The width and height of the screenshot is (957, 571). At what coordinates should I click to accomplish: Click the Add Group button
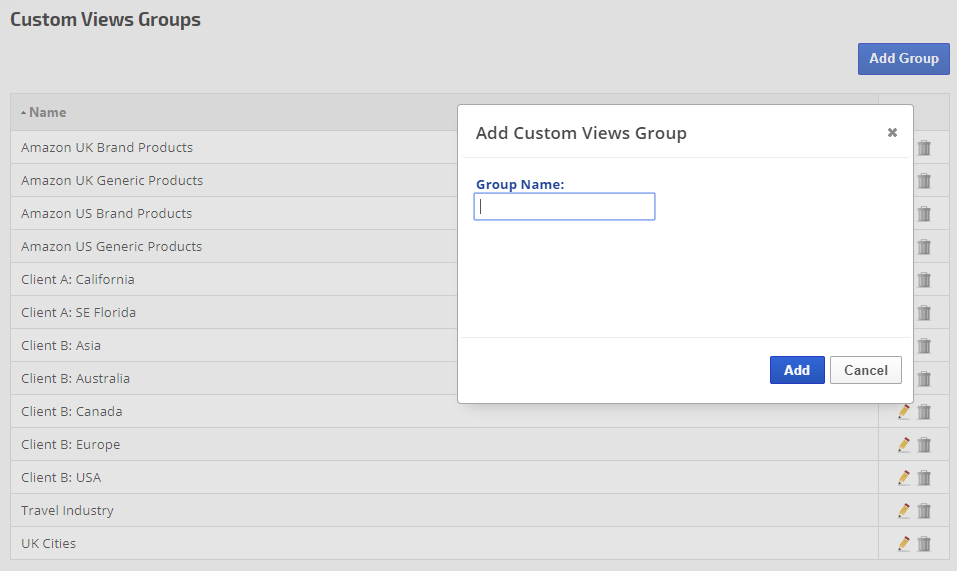point(903,59)
